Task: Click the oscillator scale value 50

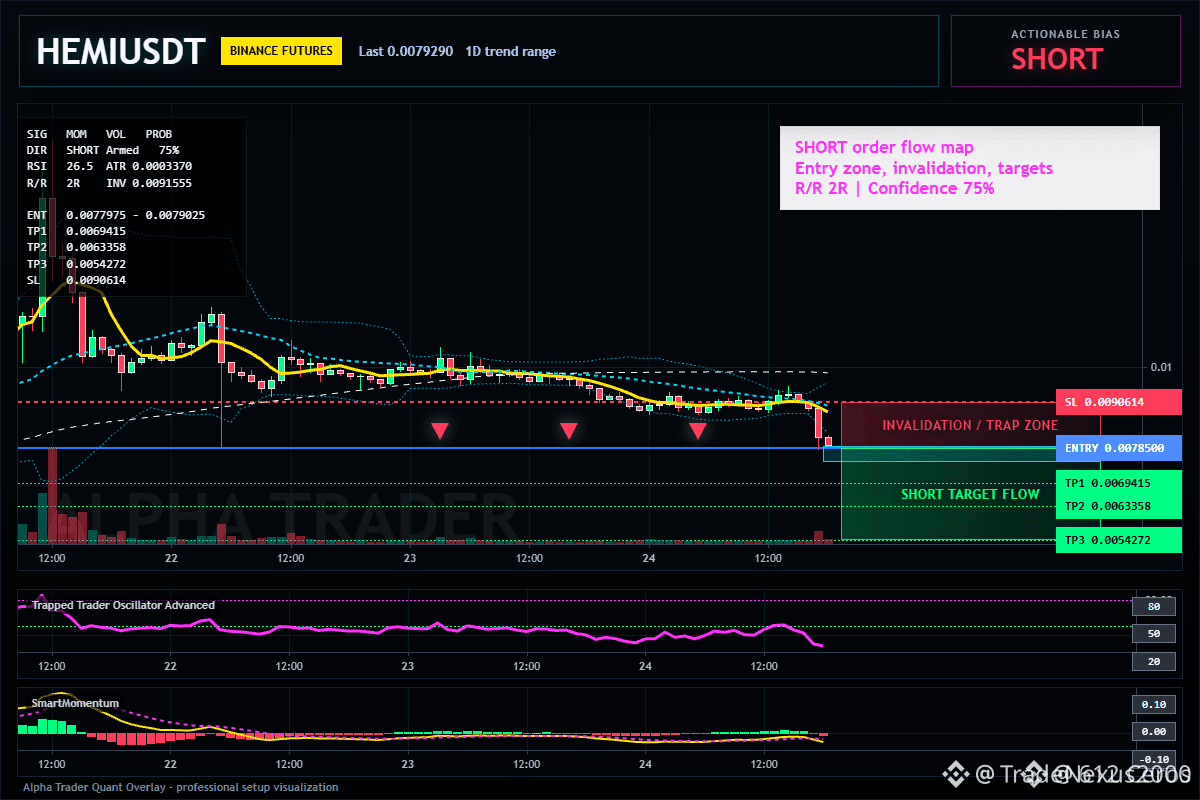Action: tap(1153, 634)
